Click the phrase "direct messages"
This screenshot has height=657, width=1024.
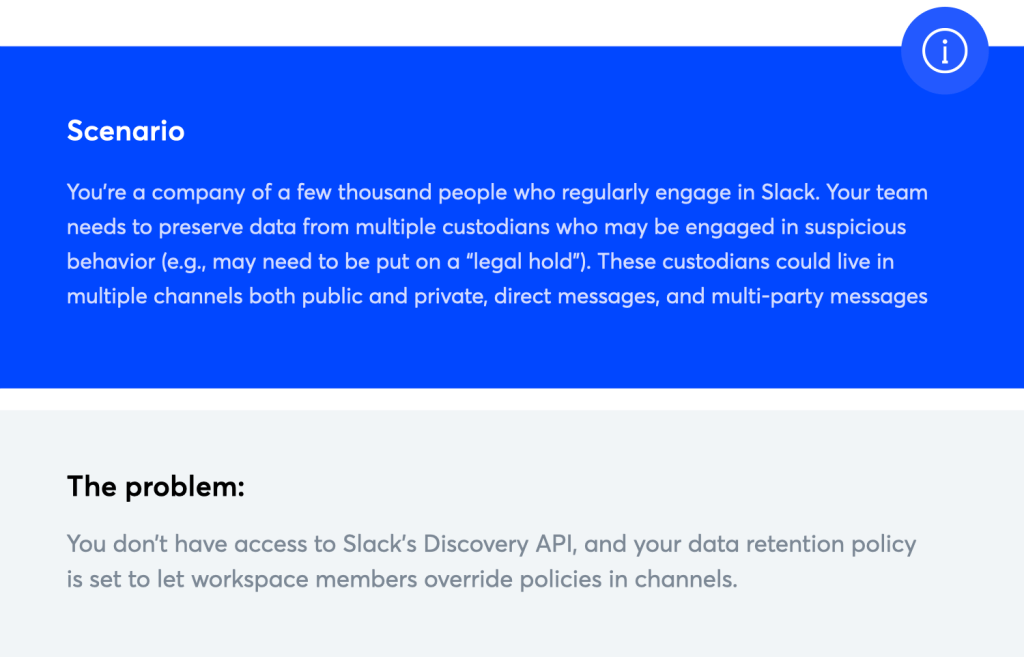click(575, 296)
